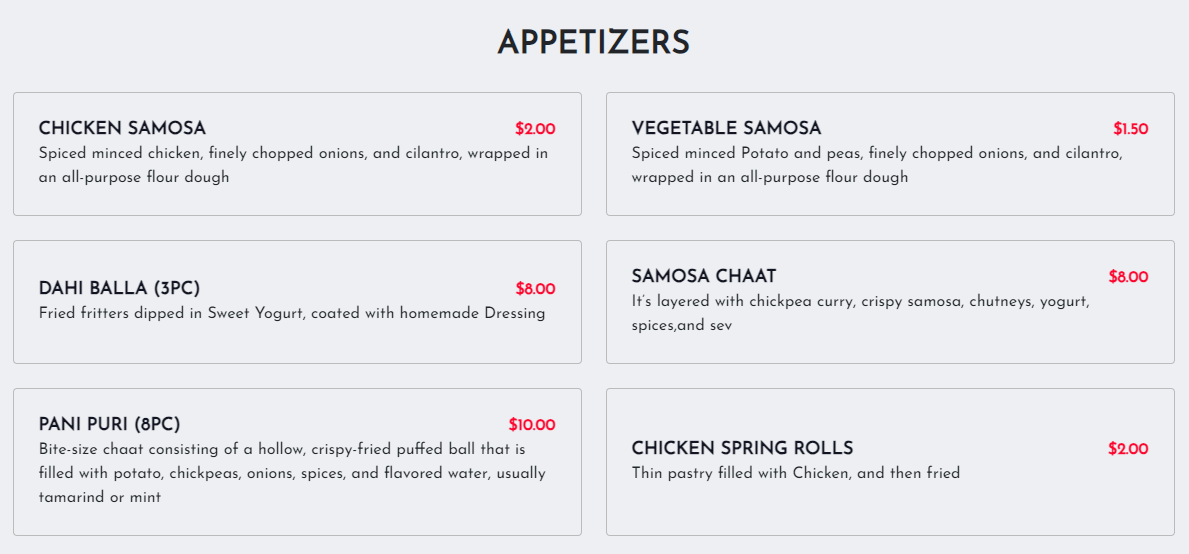Choose the Samosa Chaat item title
This screenshot has width=1189, height=554.
click(x=704, y=277)
